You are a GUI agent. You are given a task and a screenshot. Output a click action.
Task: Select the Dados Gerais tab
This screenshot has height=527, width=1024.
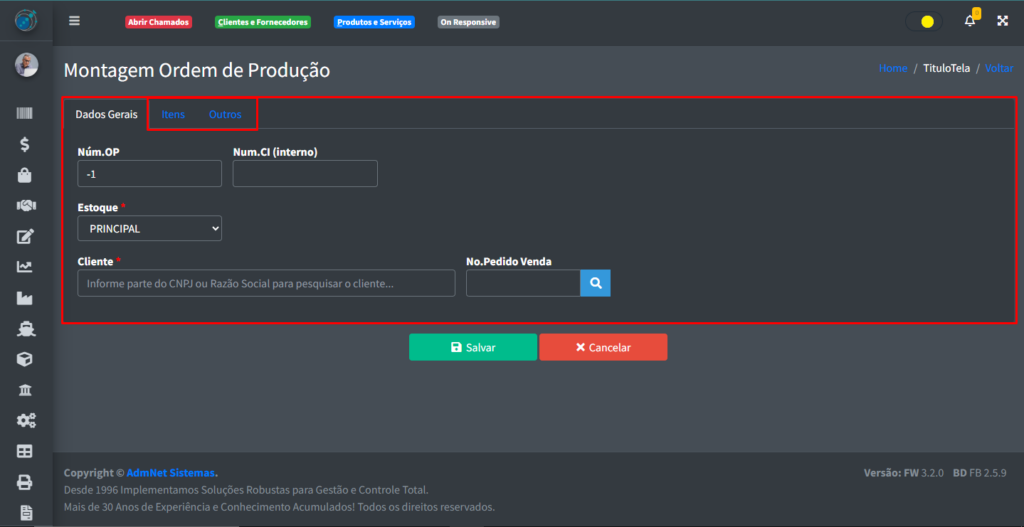coord(106,114)
